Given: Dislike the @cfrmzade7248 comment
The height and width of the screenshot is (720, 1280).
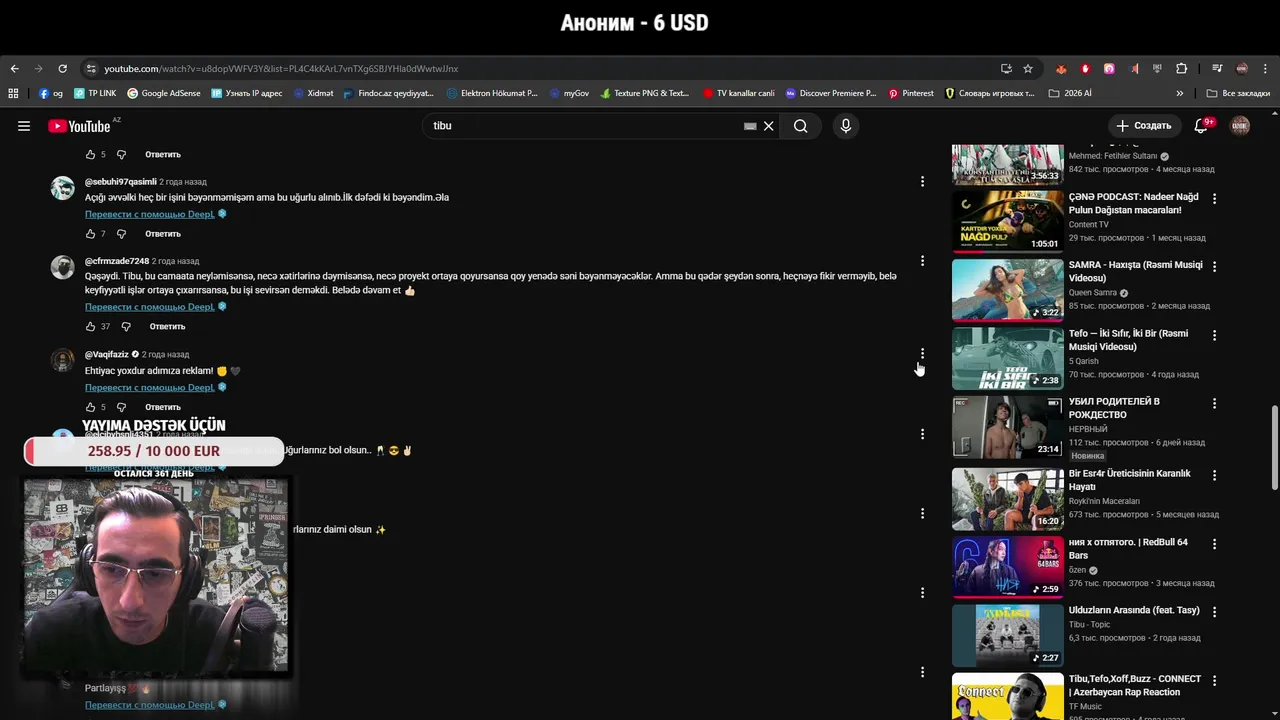Looking at the screenshot, I should click(x=125, y=326).
